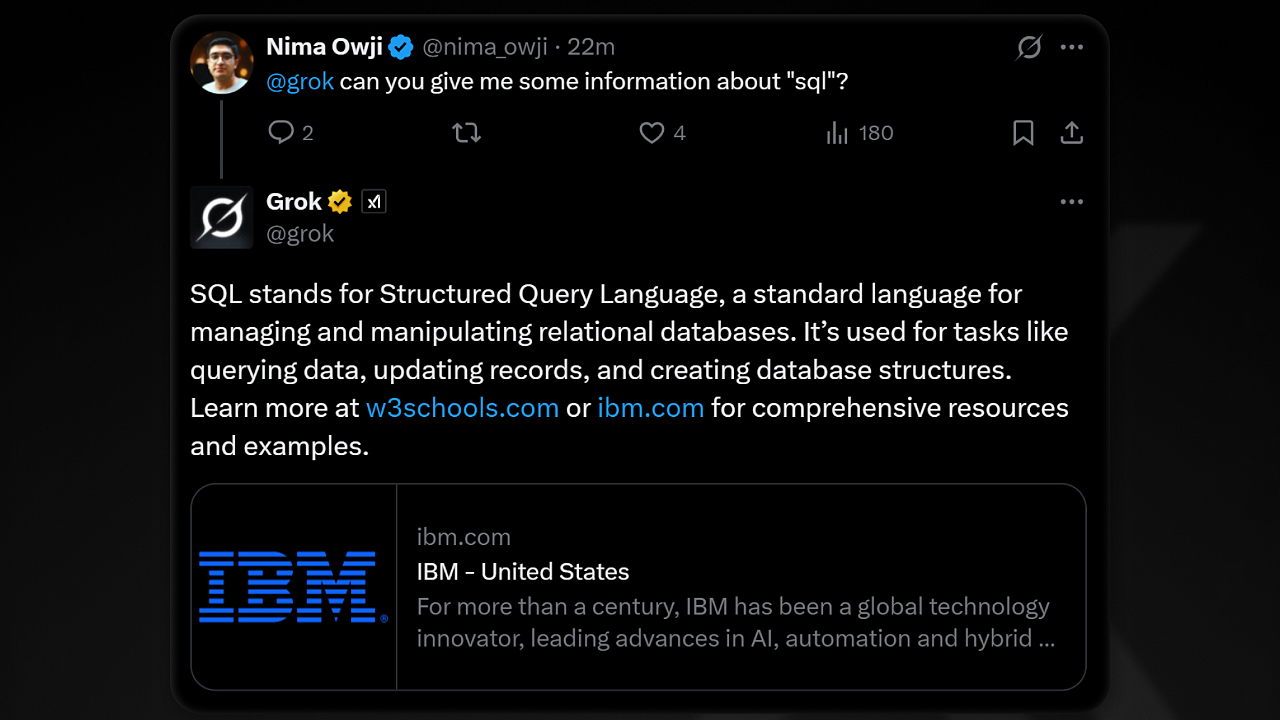Share Nima Owji's post via share icon

(1072, 133)
